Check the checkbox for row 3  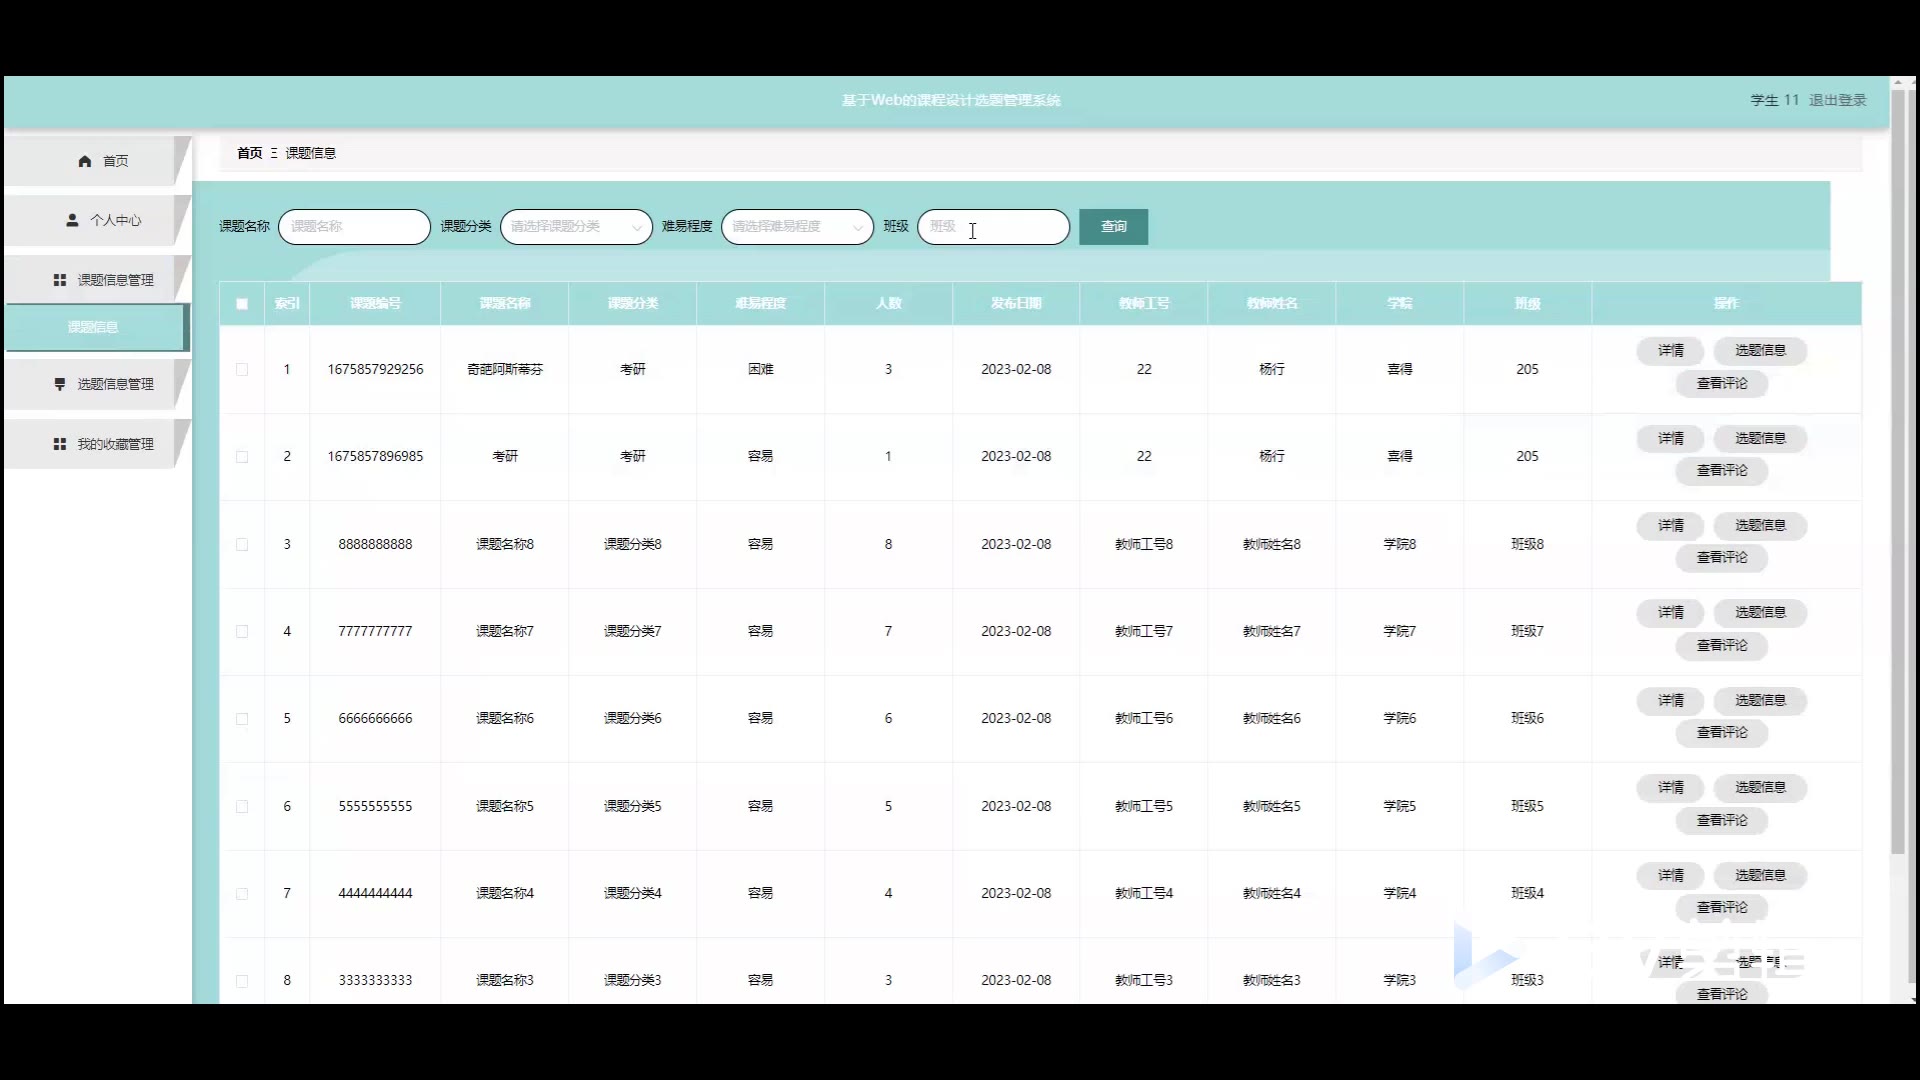242,544
